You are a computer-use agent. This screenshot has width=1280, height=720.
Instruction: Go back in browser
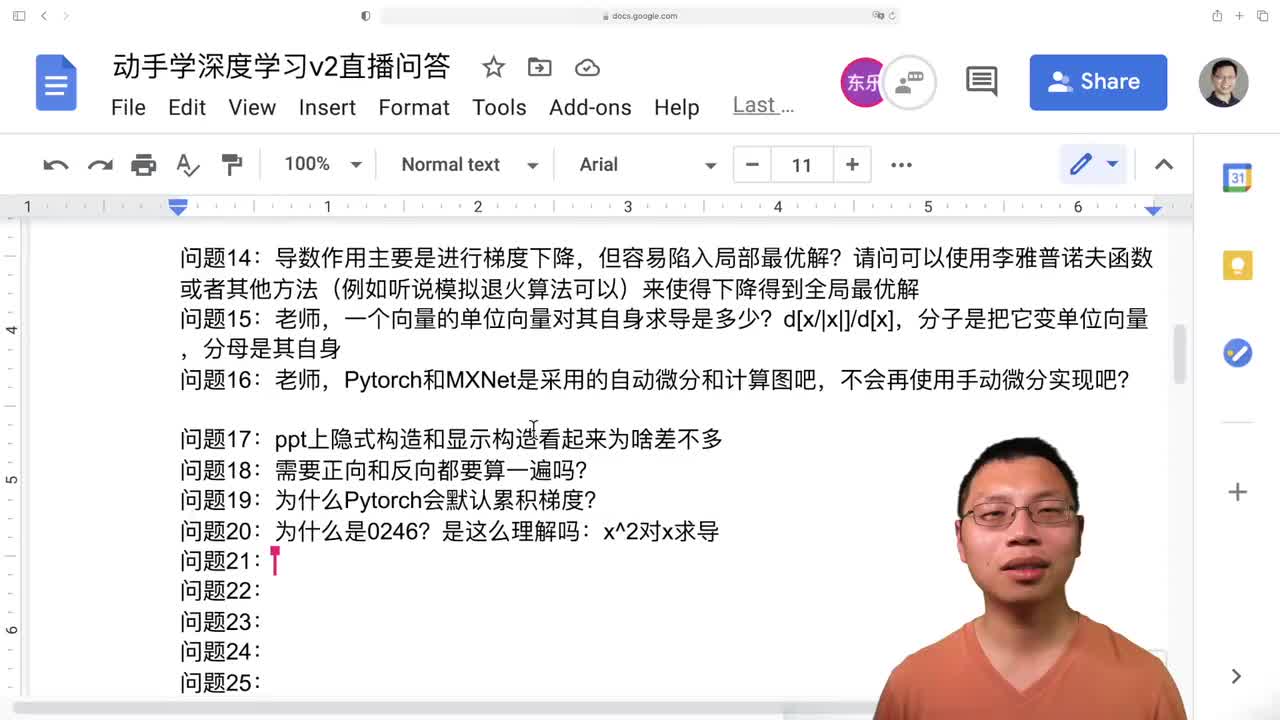pyautogui.click(x=44, y=16)
